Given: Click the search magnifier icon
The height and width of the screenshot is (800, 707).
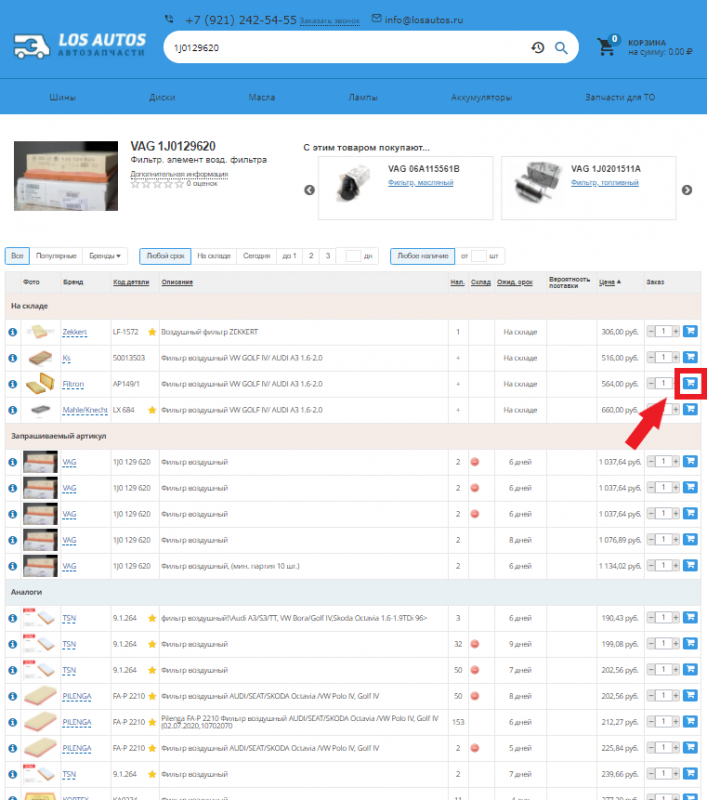Looking at the screenshot, I should click(561, 48).
